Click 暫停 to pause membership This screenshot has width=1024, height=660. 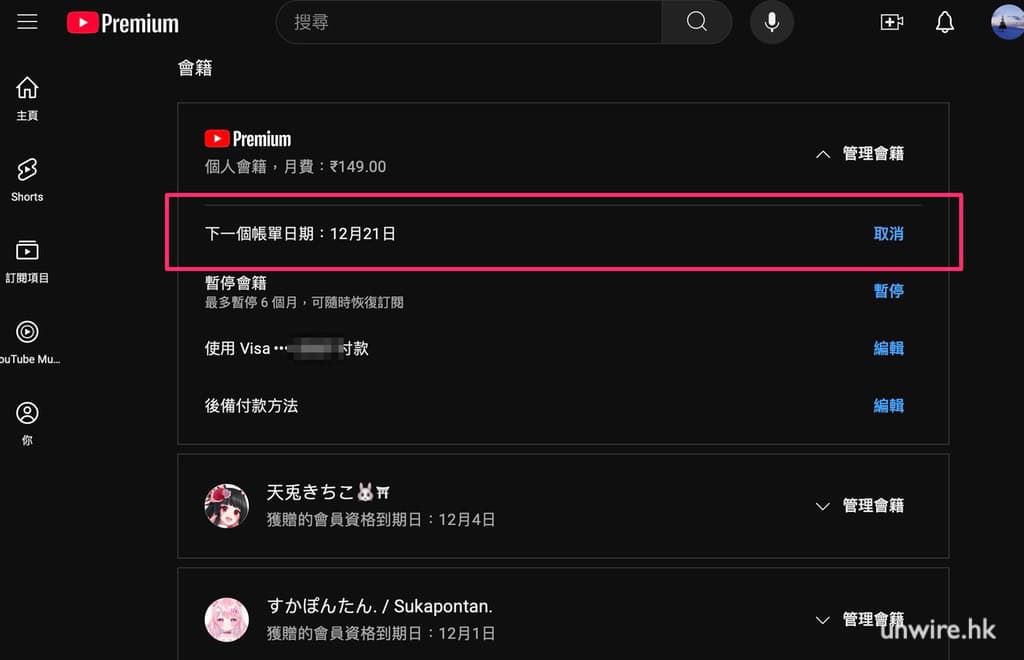pos(888,291)
